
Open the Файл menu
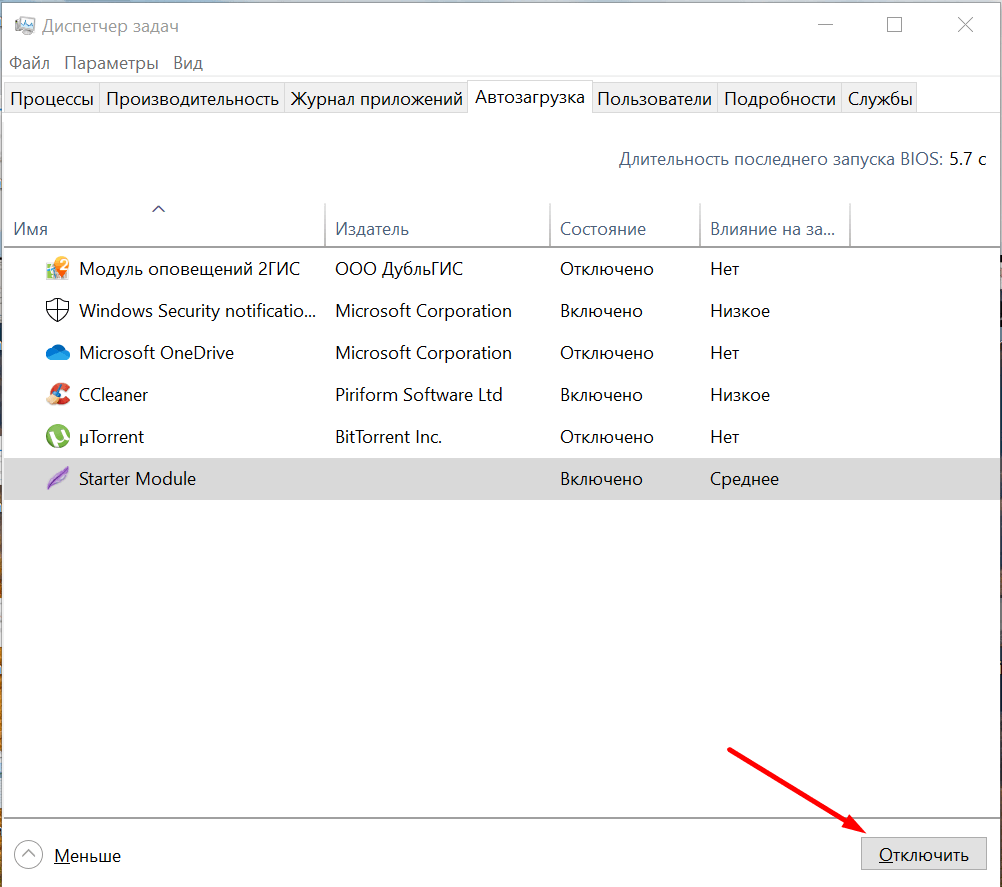pyautogui.click(x=29, y=63)
